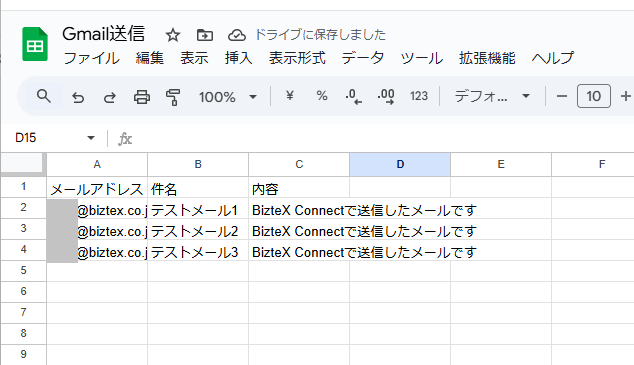Screen dimensions: 634x365
Task: Select column A header
Action: [x=97, y=165]
